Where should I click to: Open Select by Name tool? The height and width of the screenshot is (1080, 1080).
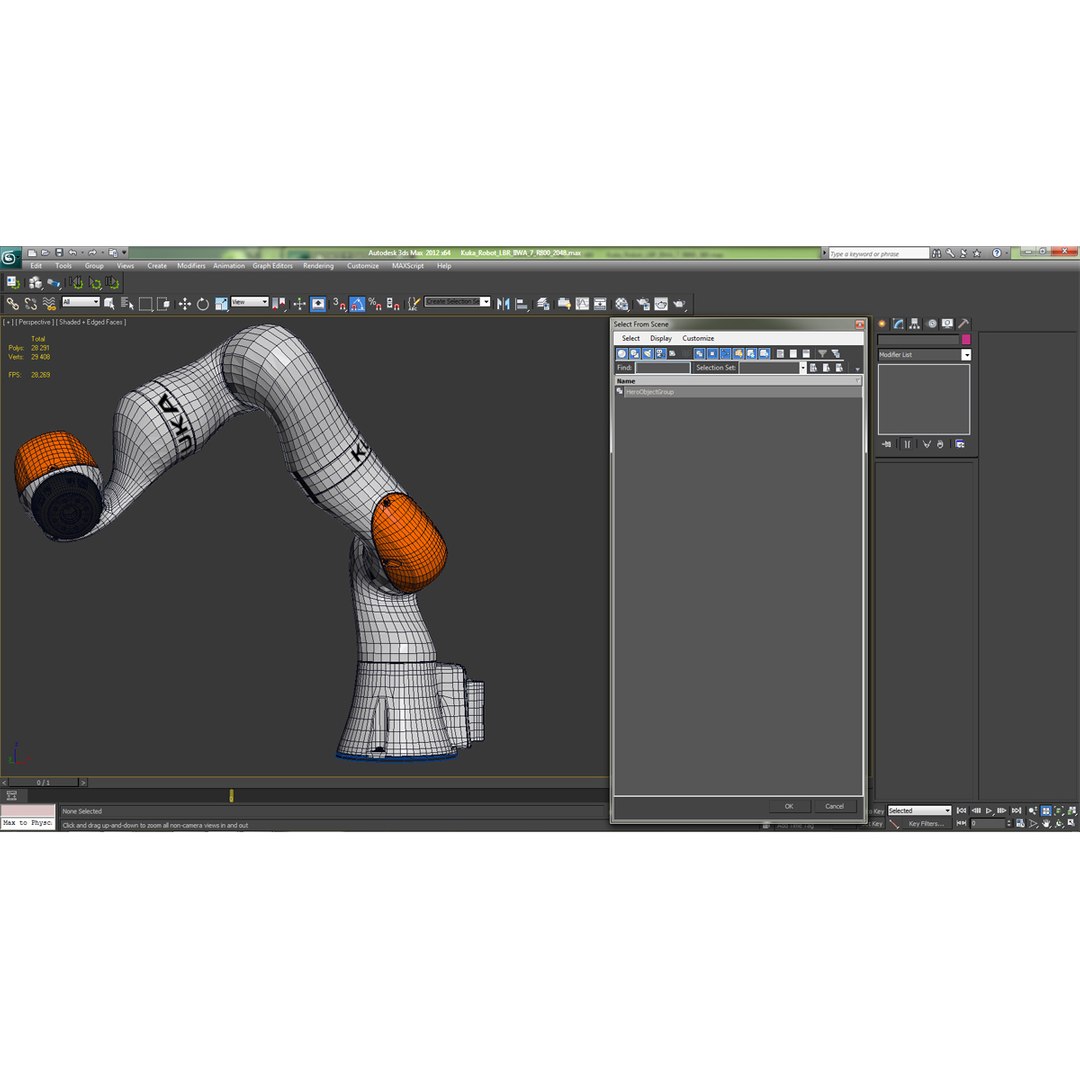pos(127,304)
